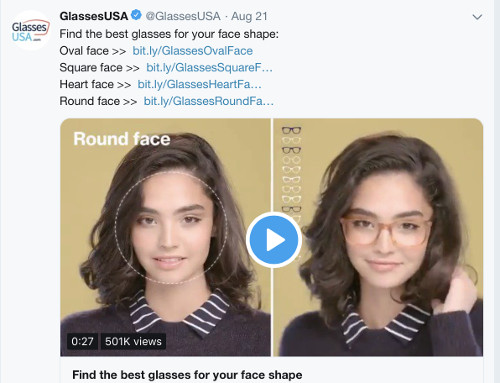Click the GlassesUSA display name
This screenshot has height=383, width=500.
[x=94, y=16]
